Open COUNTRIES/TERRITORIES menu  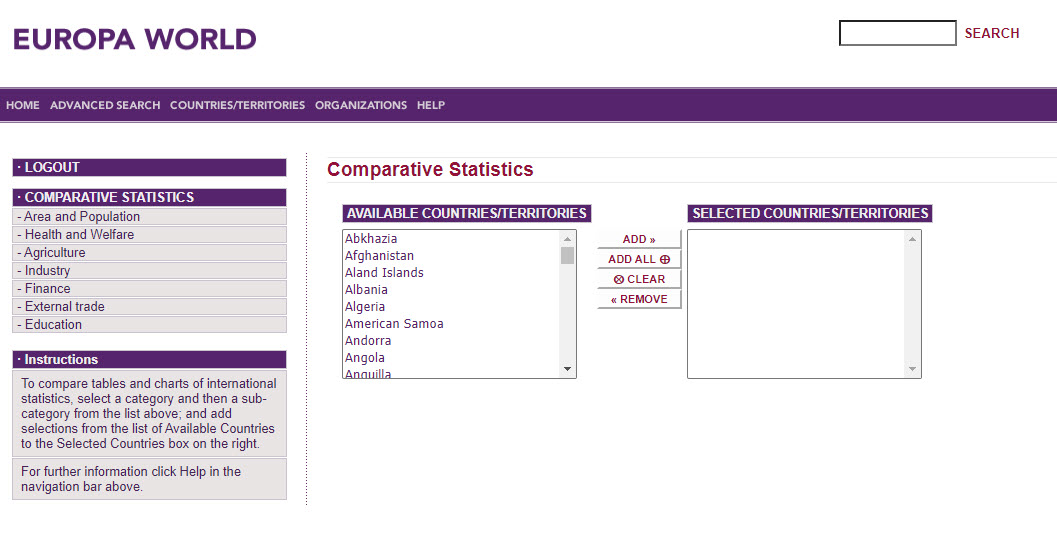point(237,105)
